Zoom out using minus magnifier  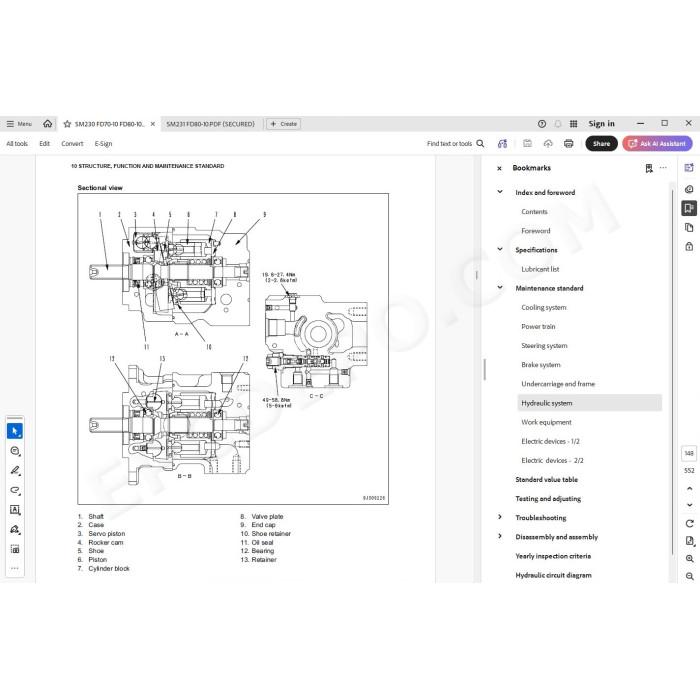[689, 576]
